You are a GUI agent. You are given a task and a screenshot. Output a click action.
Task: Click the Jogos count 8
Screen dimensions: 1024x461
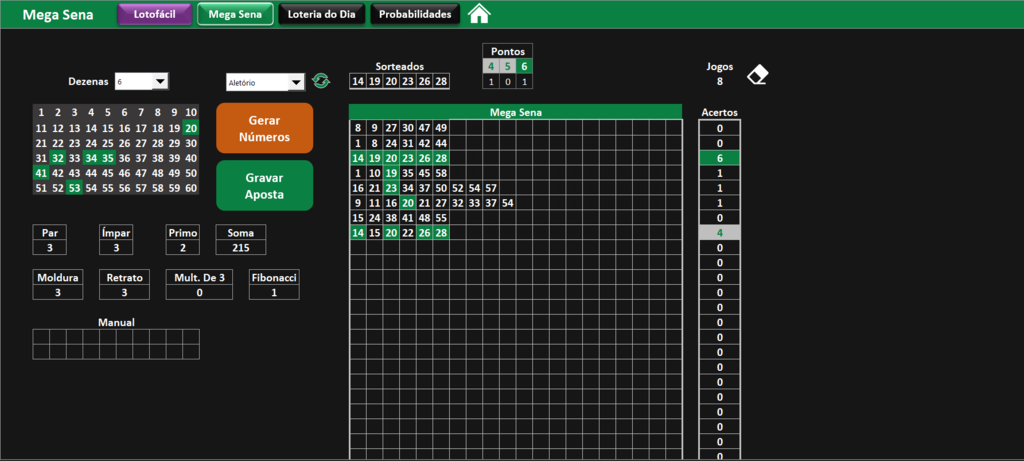720,82
